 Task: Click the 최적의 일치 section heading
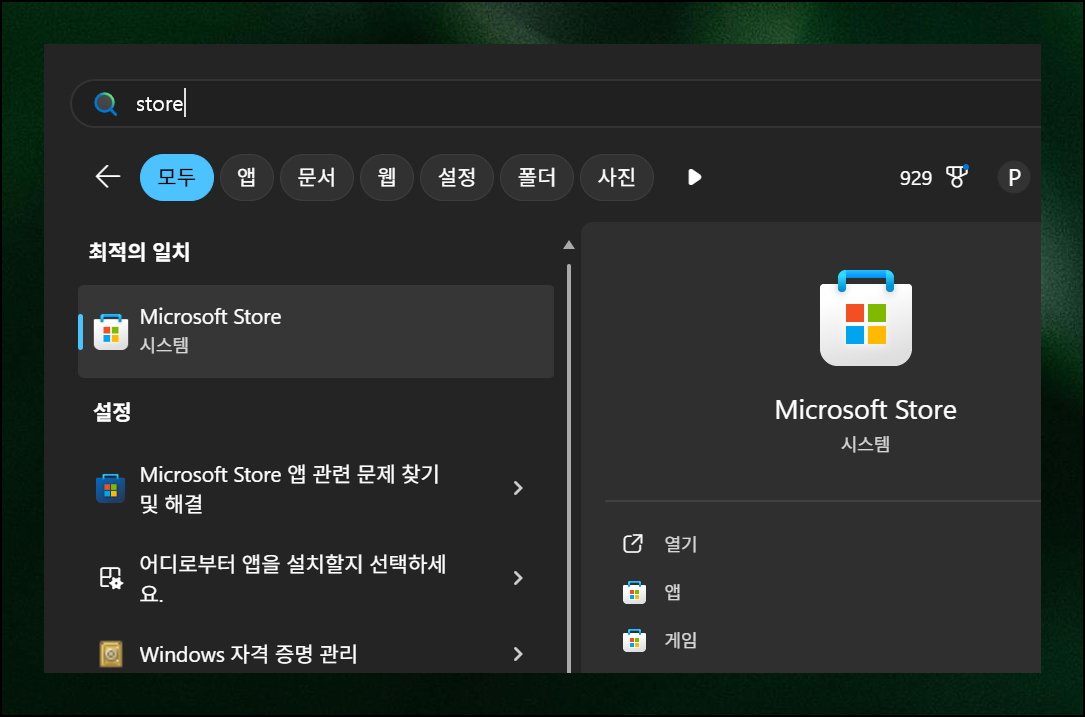click(x=139, y=251)
